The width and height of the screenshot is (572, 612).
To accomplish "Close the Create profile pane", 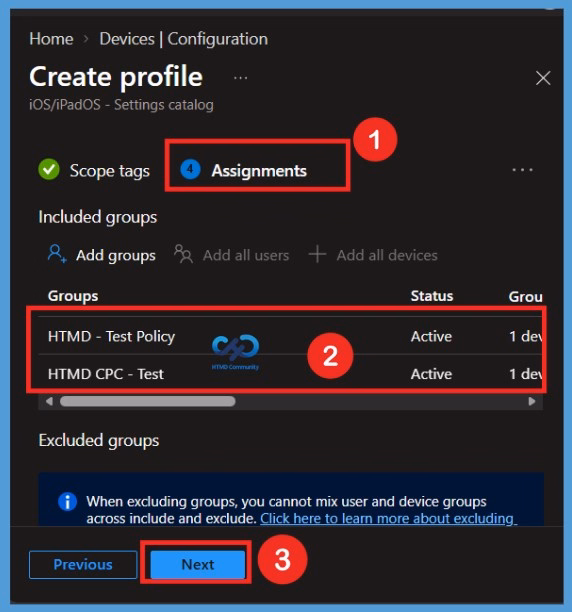I will 543,78.
